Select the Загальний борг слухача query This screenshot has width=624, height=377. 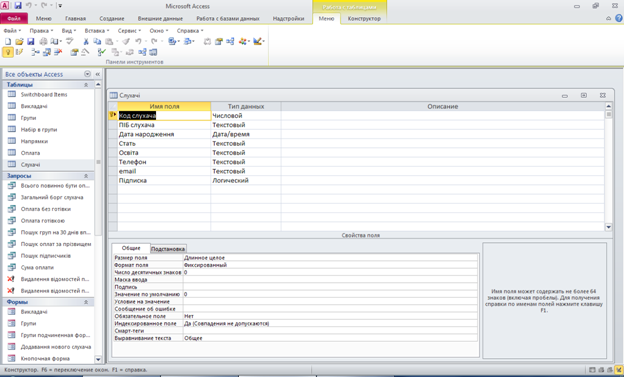click(52, 197)
